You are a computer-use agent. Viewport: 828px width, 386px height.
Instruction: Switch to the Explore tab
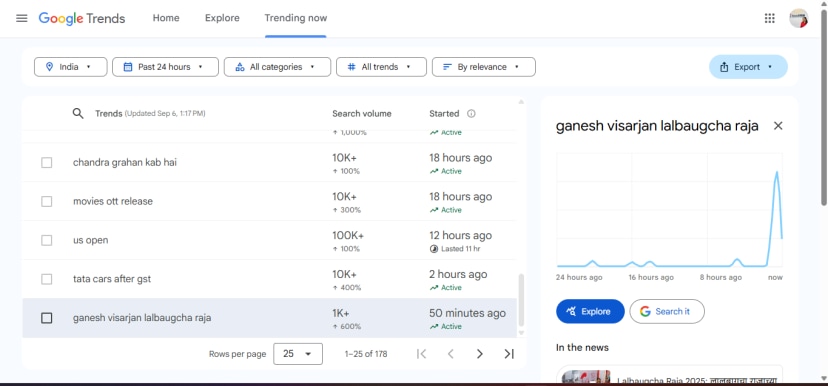pos(222,18)
